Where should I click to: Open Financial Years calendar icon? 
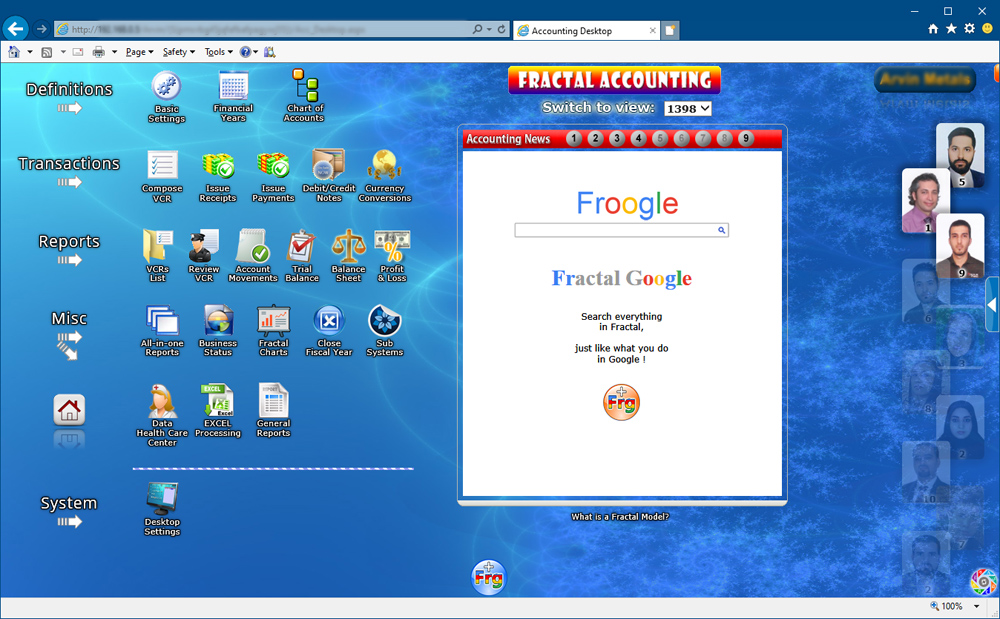pyautogui.click(x=233, y=87)
